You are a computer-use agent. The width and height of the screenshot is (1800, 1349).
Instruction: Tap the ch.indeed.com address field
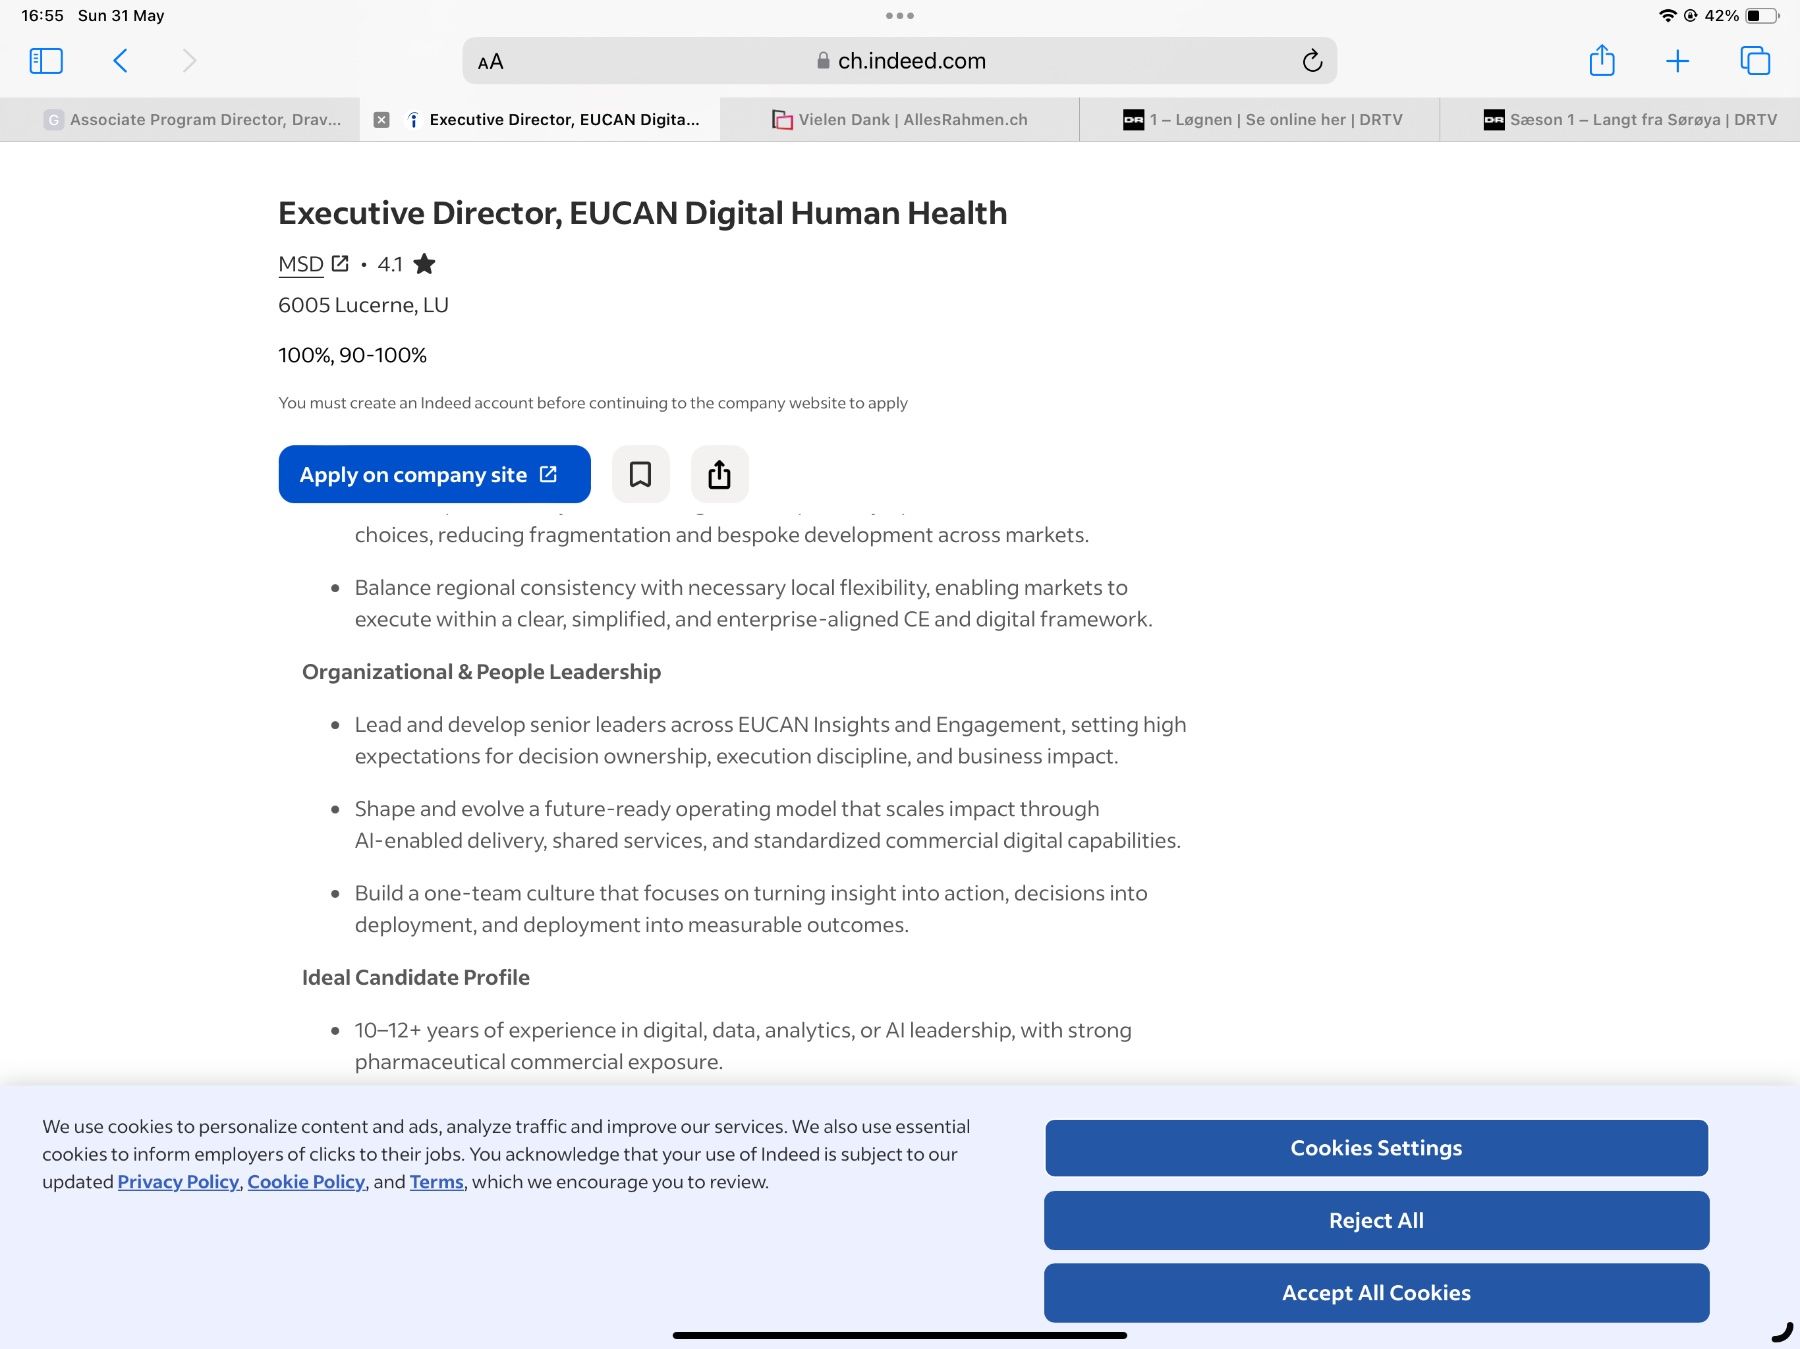(900, 61)
